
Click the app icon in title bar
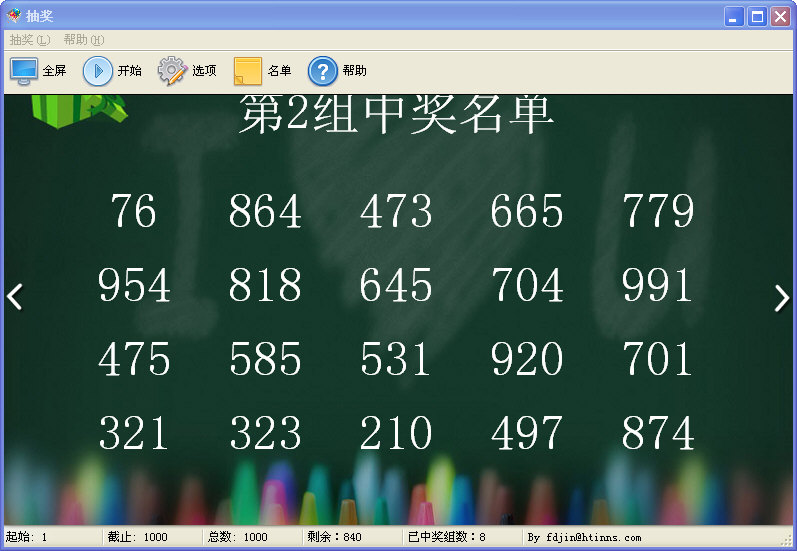click(14, 16)
